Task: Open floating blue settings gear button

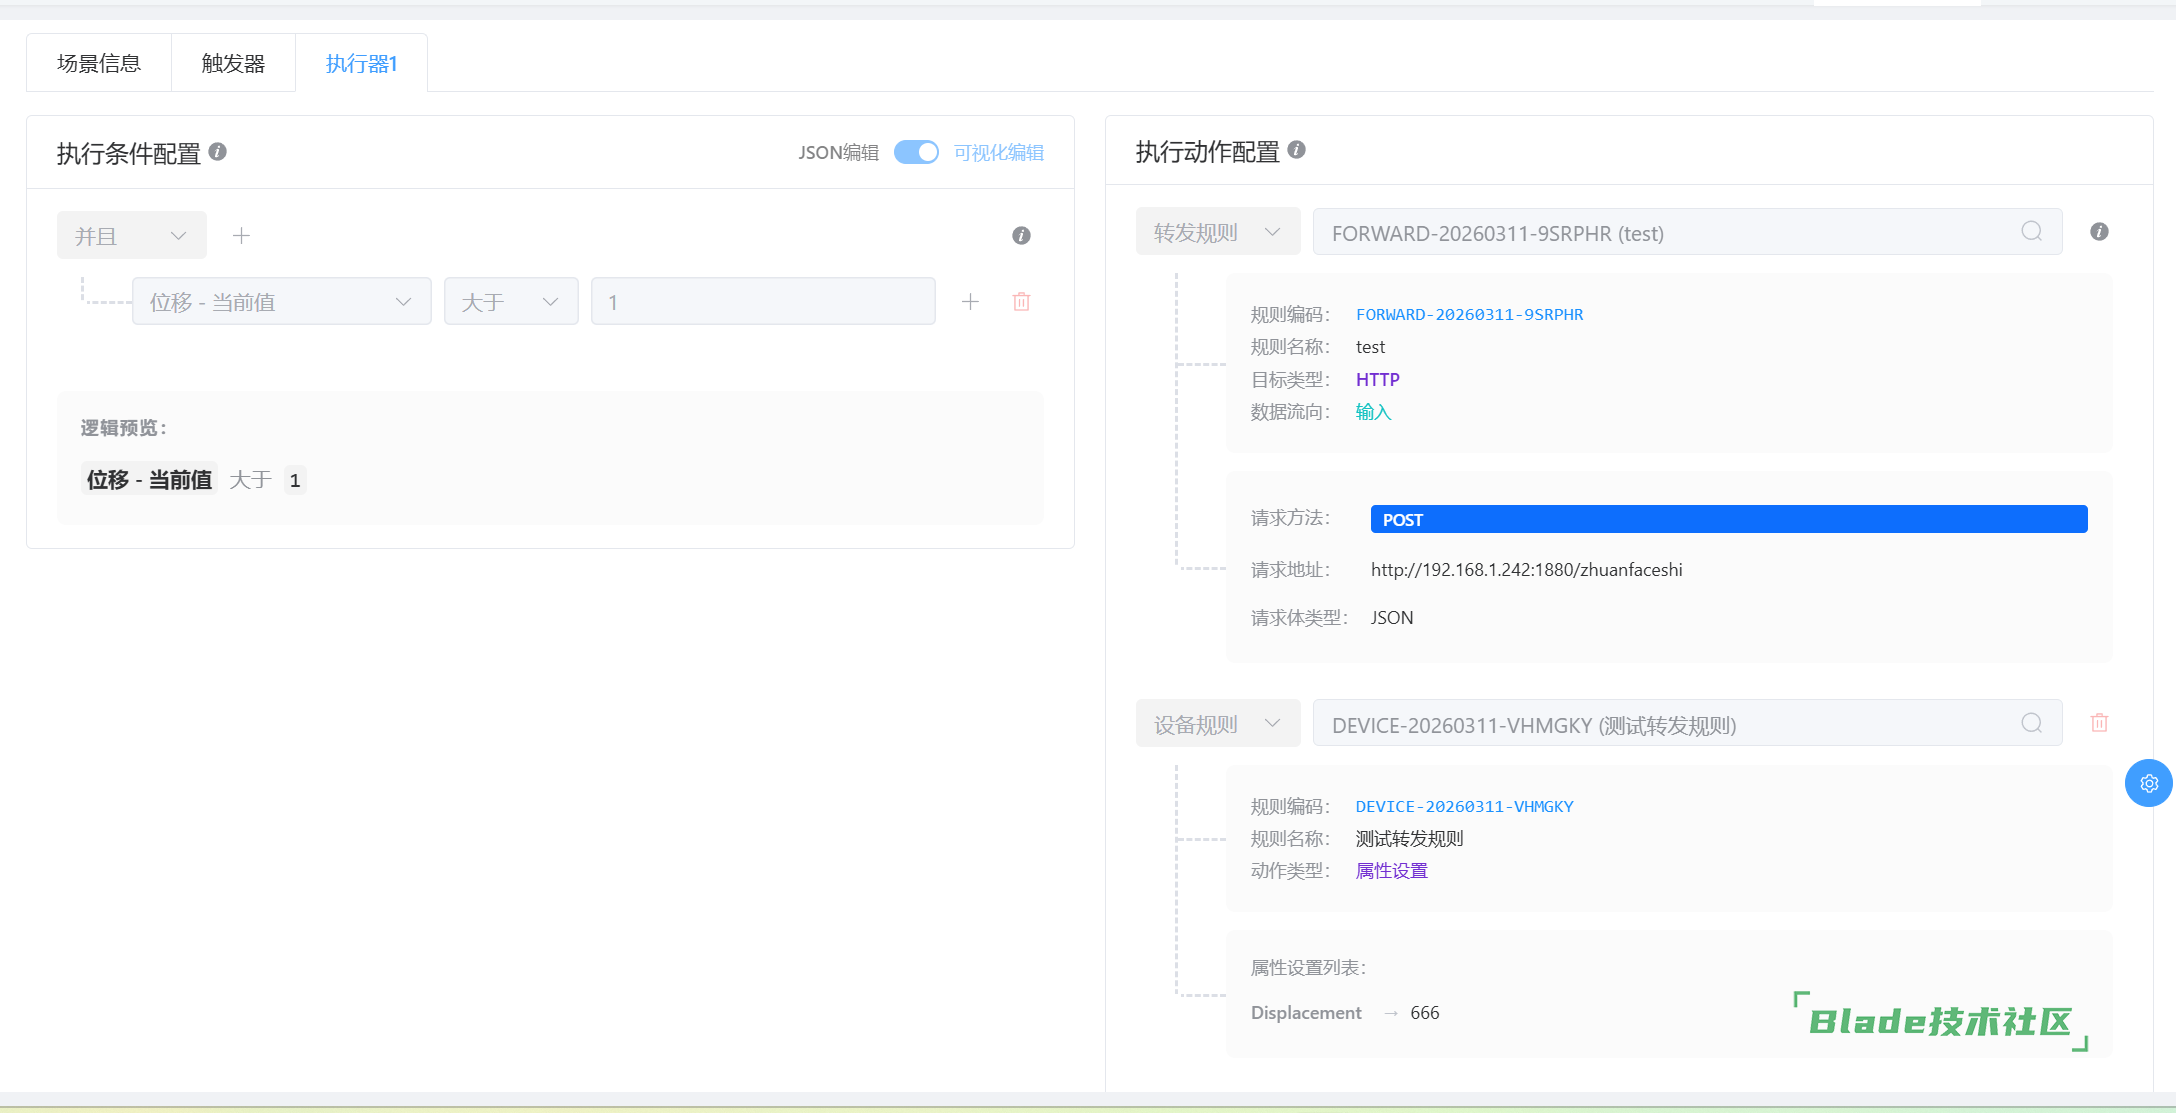Action: (x=2148, y=784)
